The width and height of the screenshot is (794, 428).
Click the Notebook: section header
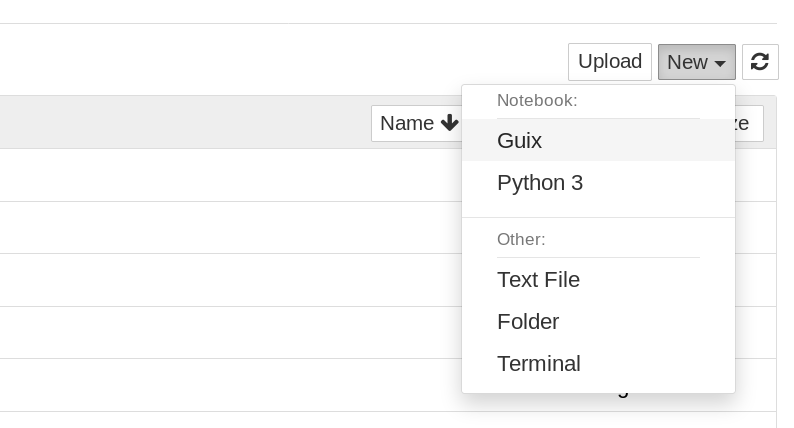coord(537,100)
